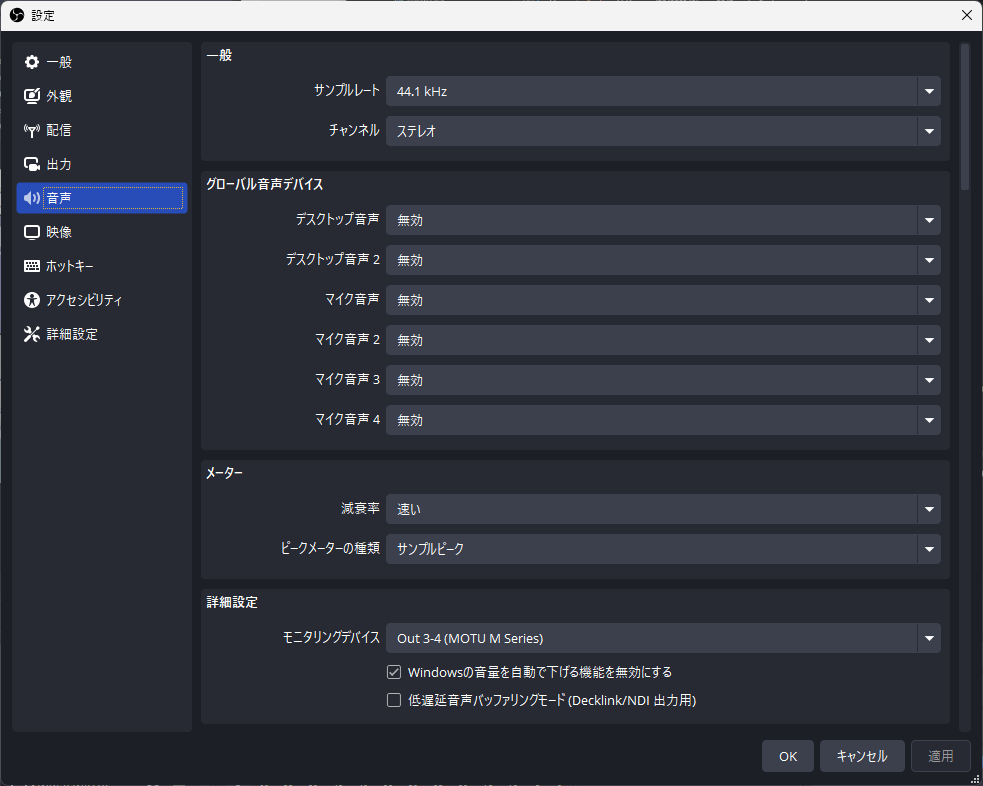The image size is (983, 786).
Task: Select the gear icon for 一般 settings
Action: [x=32, y=61]
